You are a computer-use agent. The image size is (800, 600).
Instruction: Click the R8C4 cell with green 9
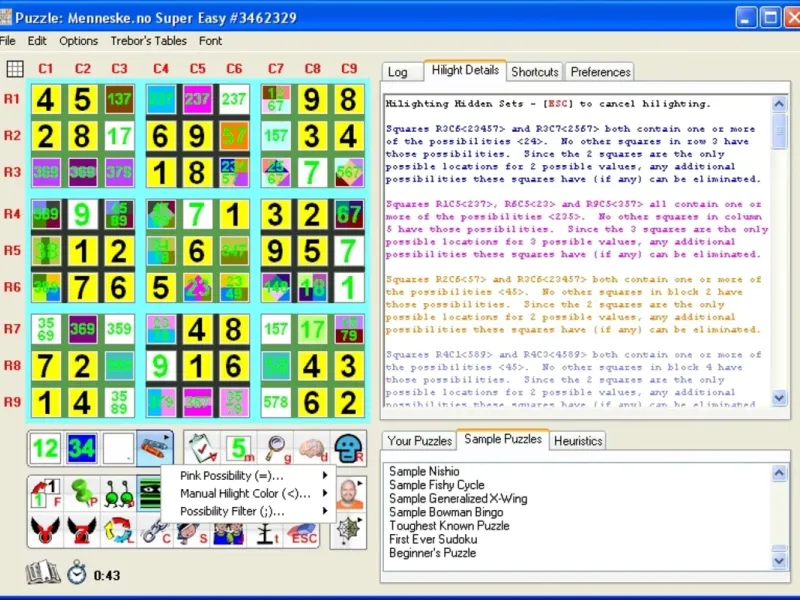tap(161, 366)
